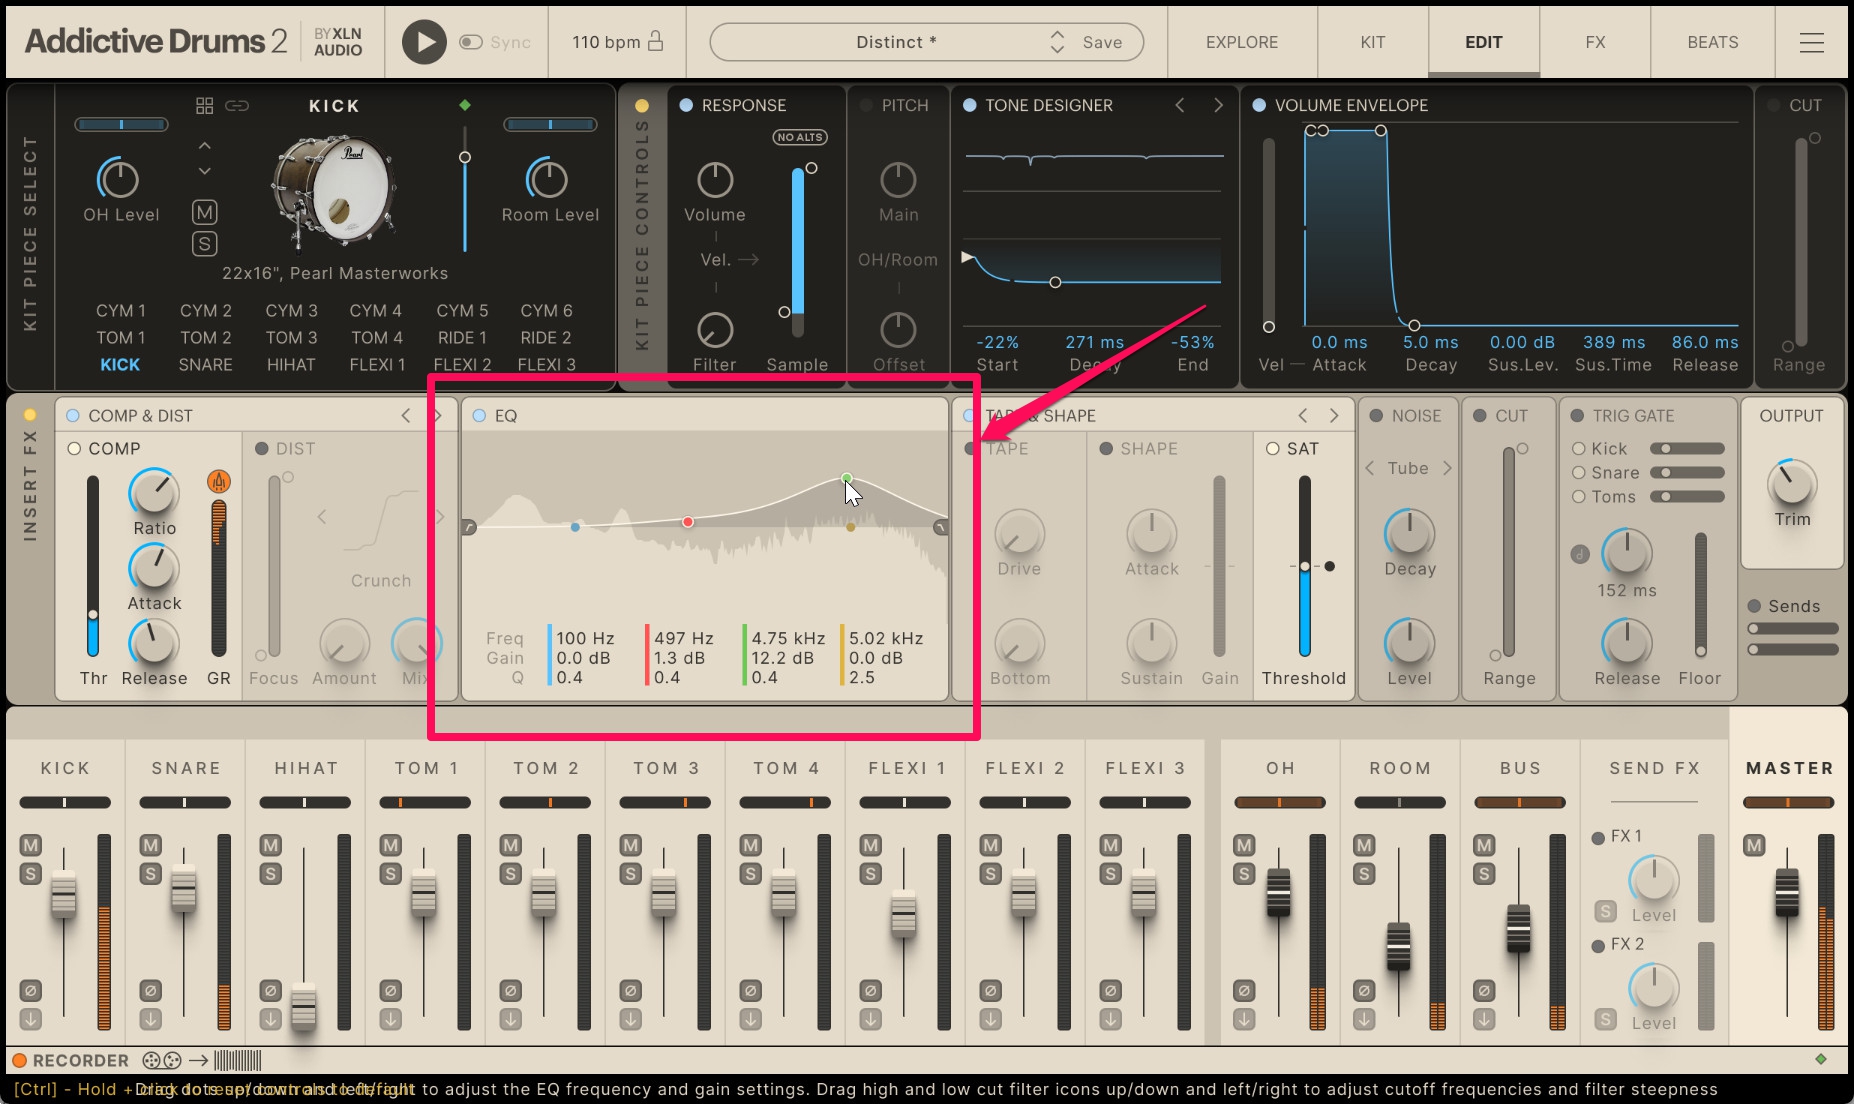Click the Play button in the top bar

(424, 42)
